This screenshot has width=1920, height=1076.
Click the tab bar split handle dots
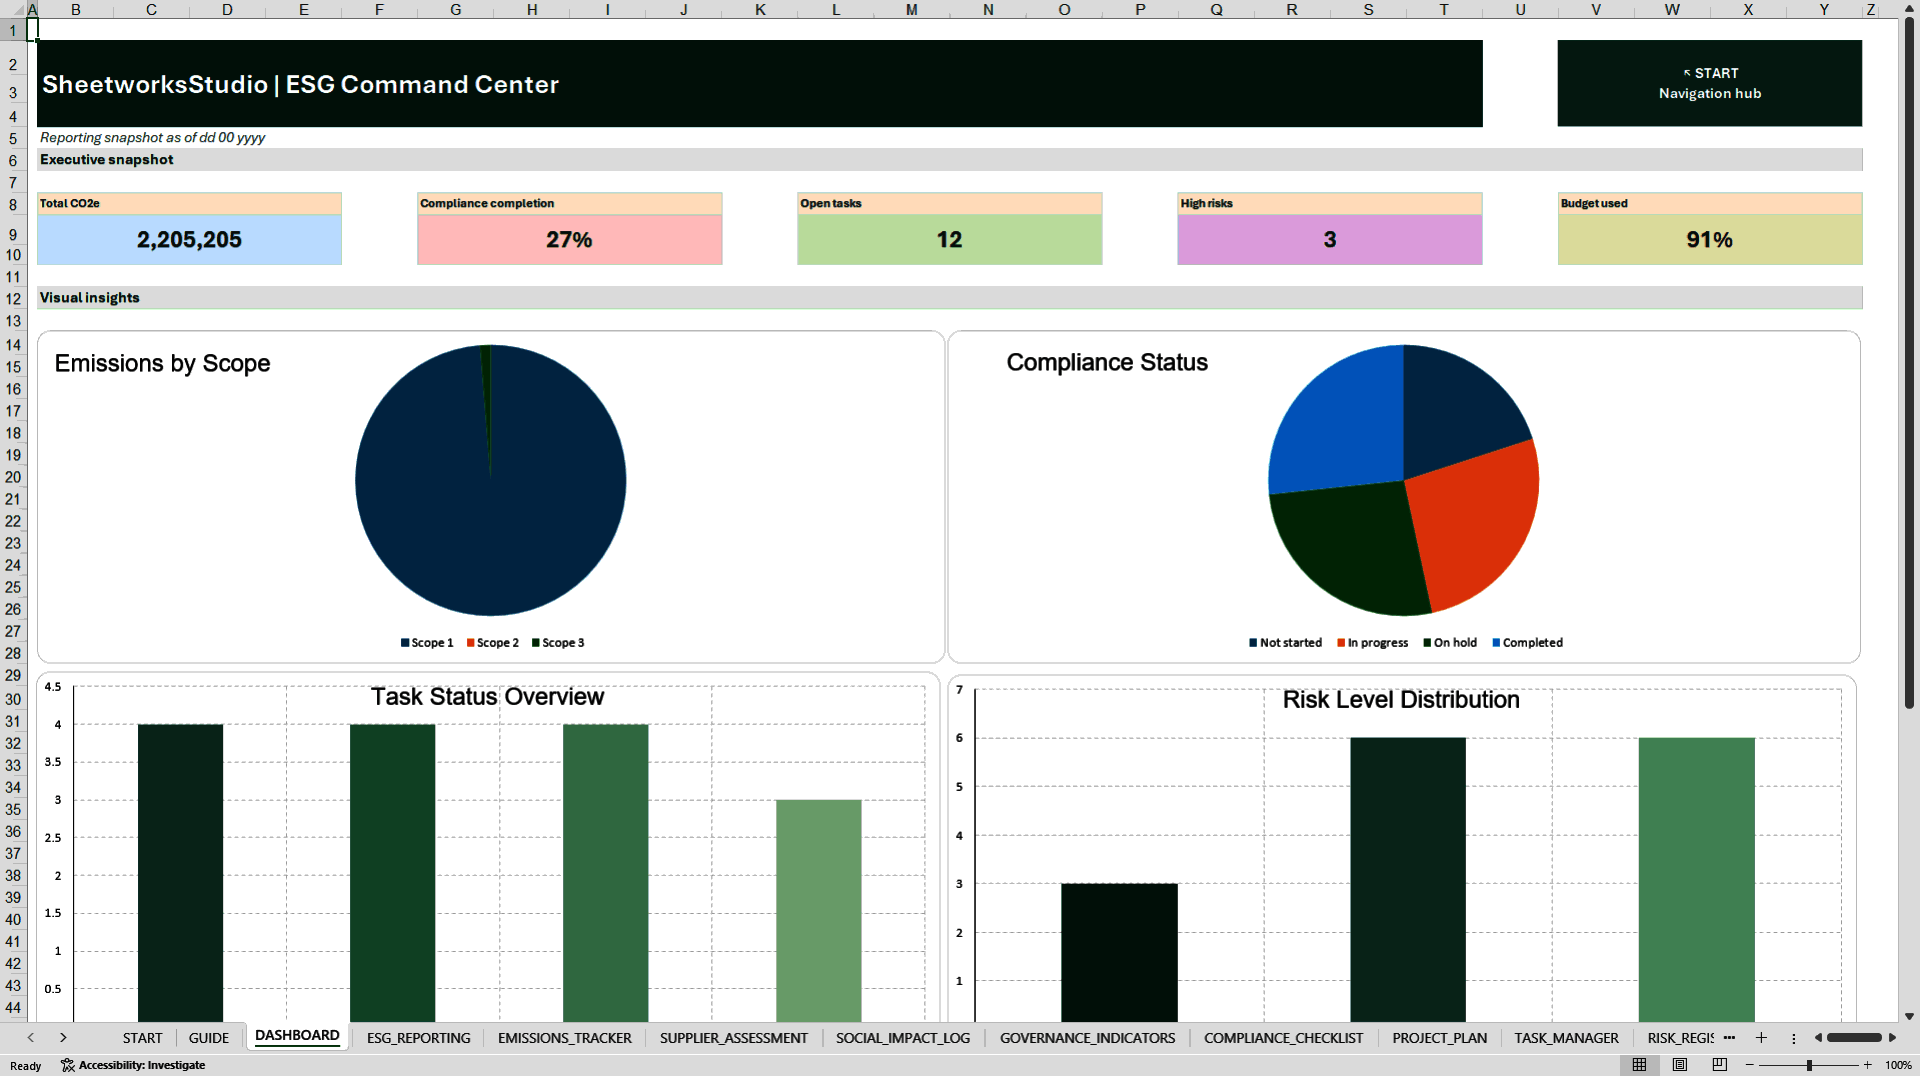[x=1793, y=1038]
